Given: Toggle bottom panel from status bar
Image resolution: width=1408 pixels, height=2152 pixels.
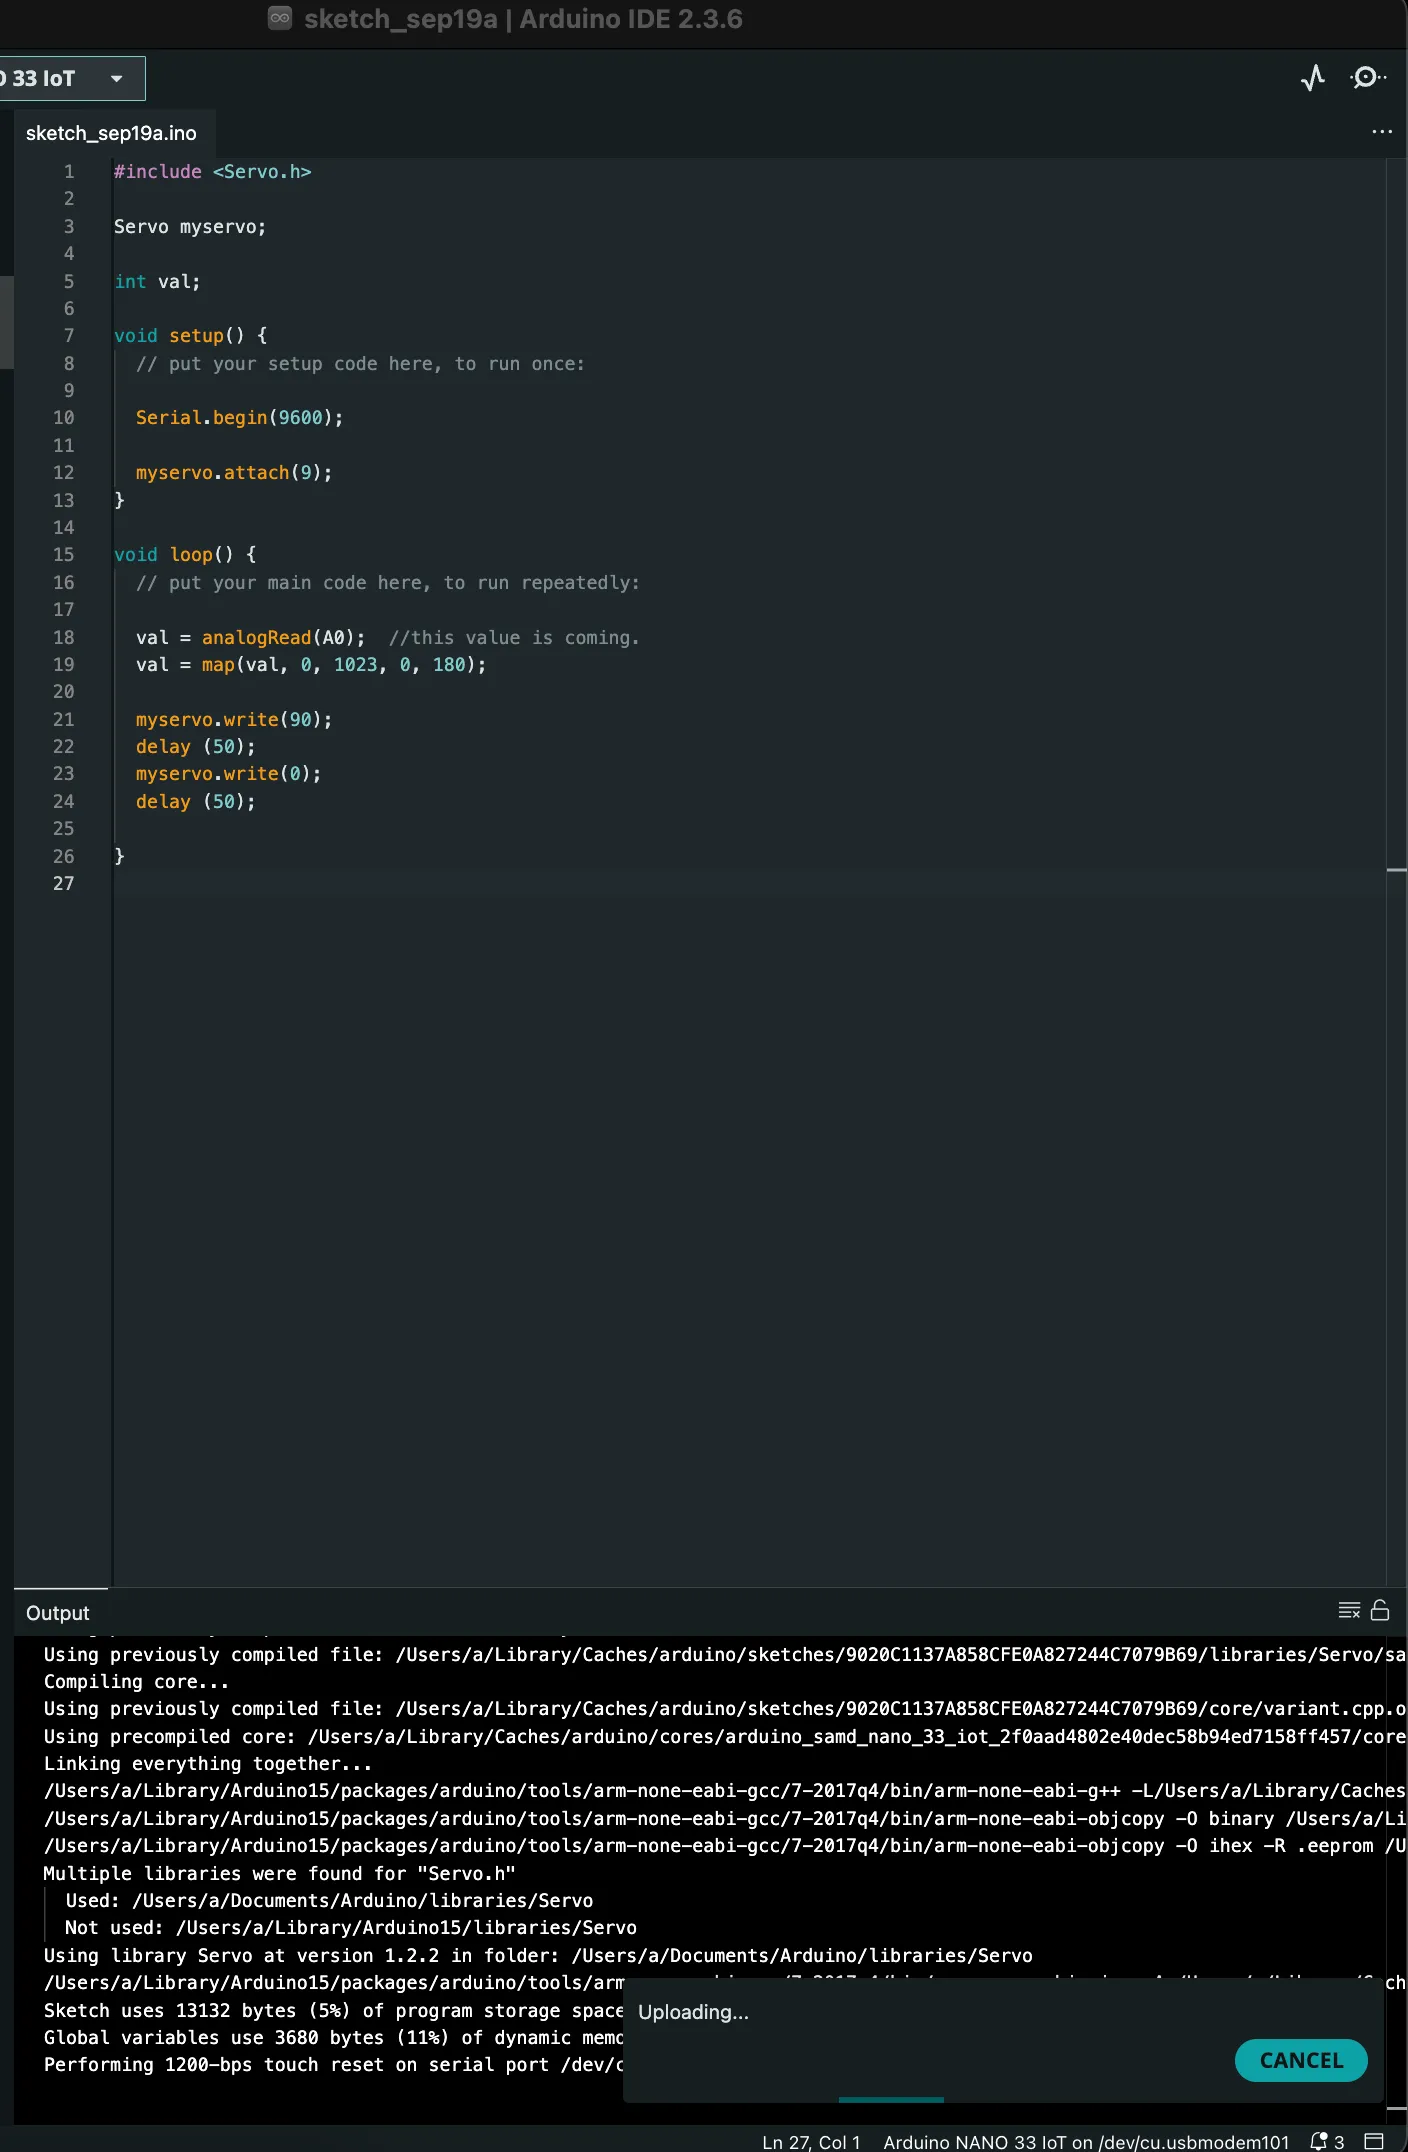Looking at the screenshot, I should click(x=1374, y=2141).
